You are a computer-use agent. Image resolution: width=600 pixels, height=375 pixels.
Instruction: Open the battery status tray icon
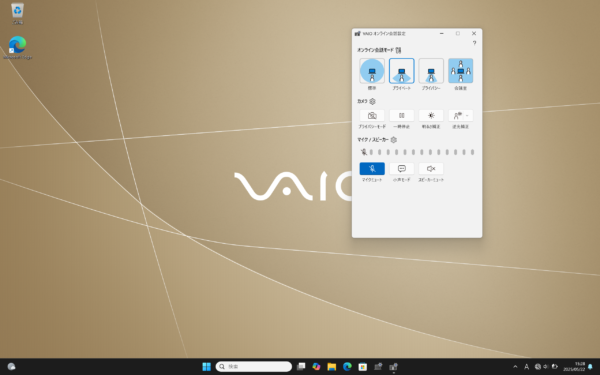click(x=554, y=367)
